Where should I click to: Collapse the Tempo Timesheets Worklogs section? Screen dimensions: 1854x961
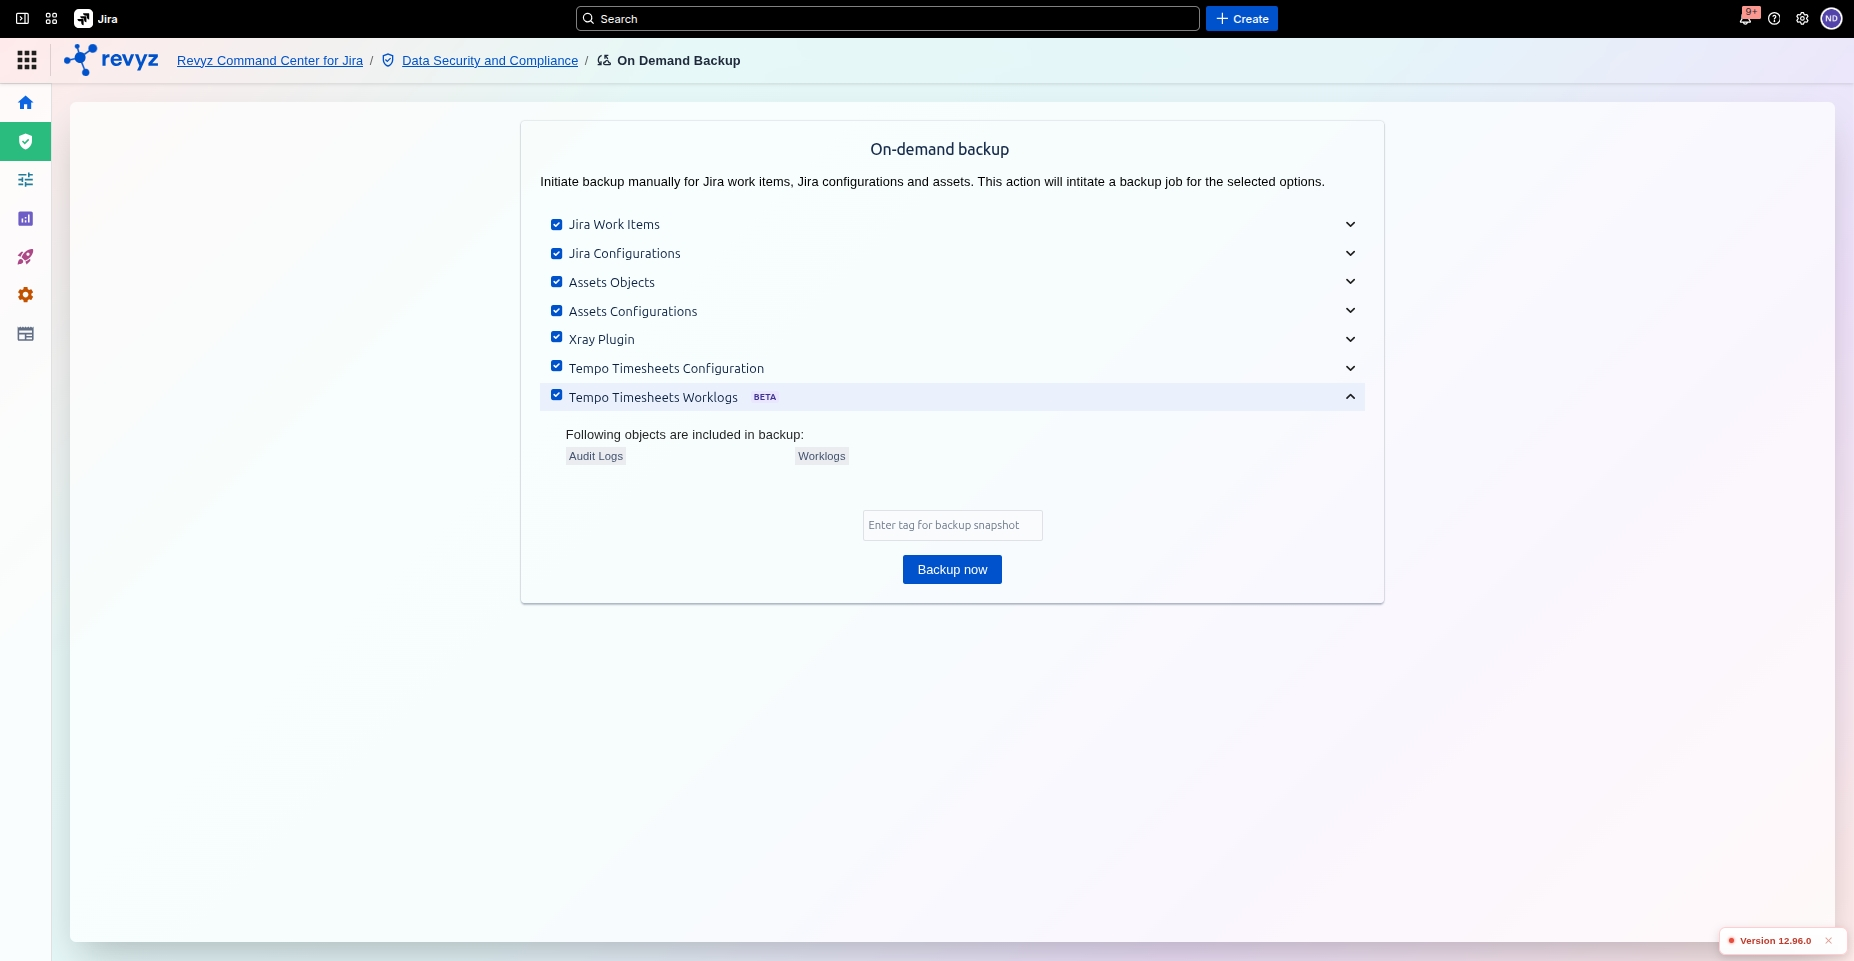1350,397
